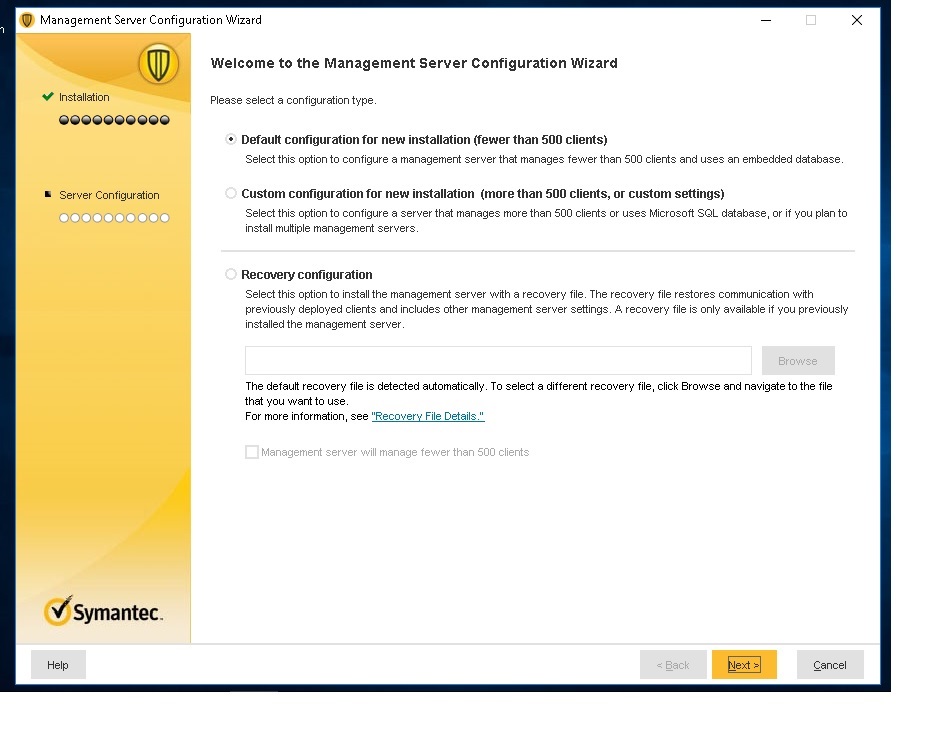Minimize the wizard window
The width and height of the screenshot is (928, 732).
766,20
